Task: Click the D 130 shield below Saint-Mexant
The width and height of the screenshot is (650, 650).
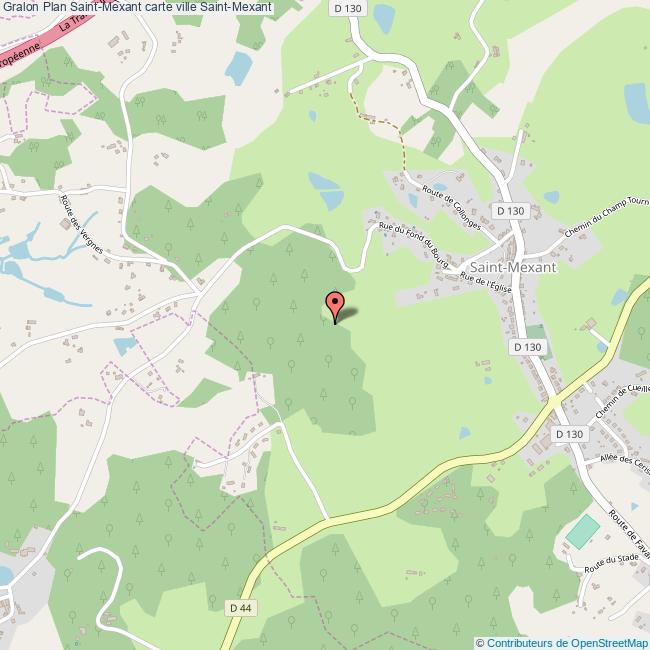Action: coord(527,347)
